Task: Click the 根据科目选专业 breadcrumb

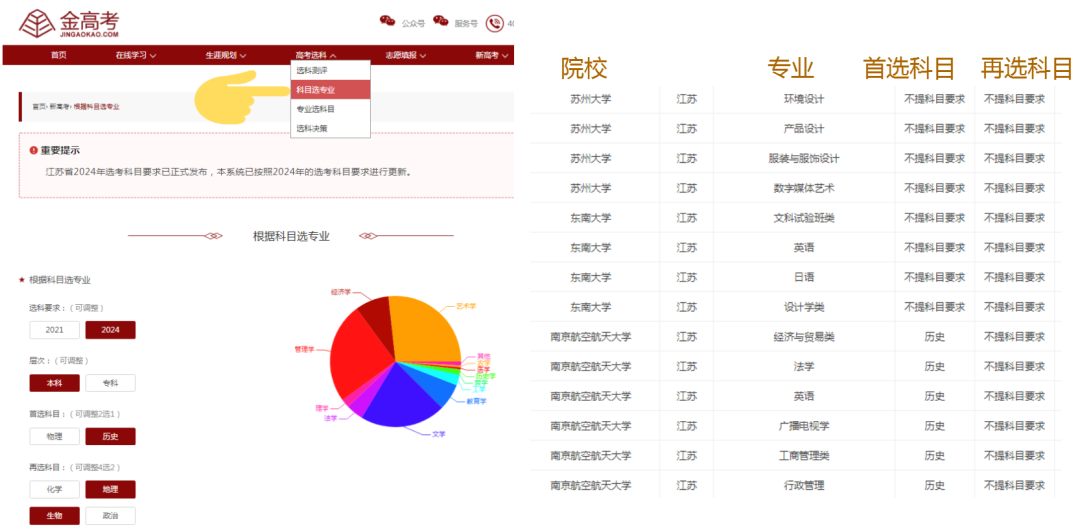Action: pyautogui.click(x=96, y=107)
